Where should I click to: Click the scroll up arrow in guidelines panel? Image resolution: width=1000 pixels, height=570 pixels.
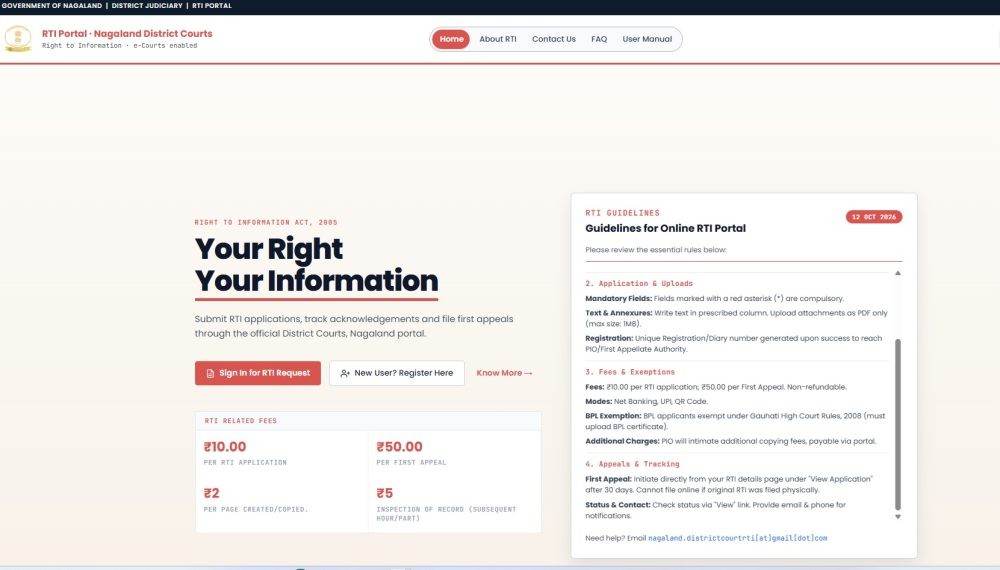point(897,273)
